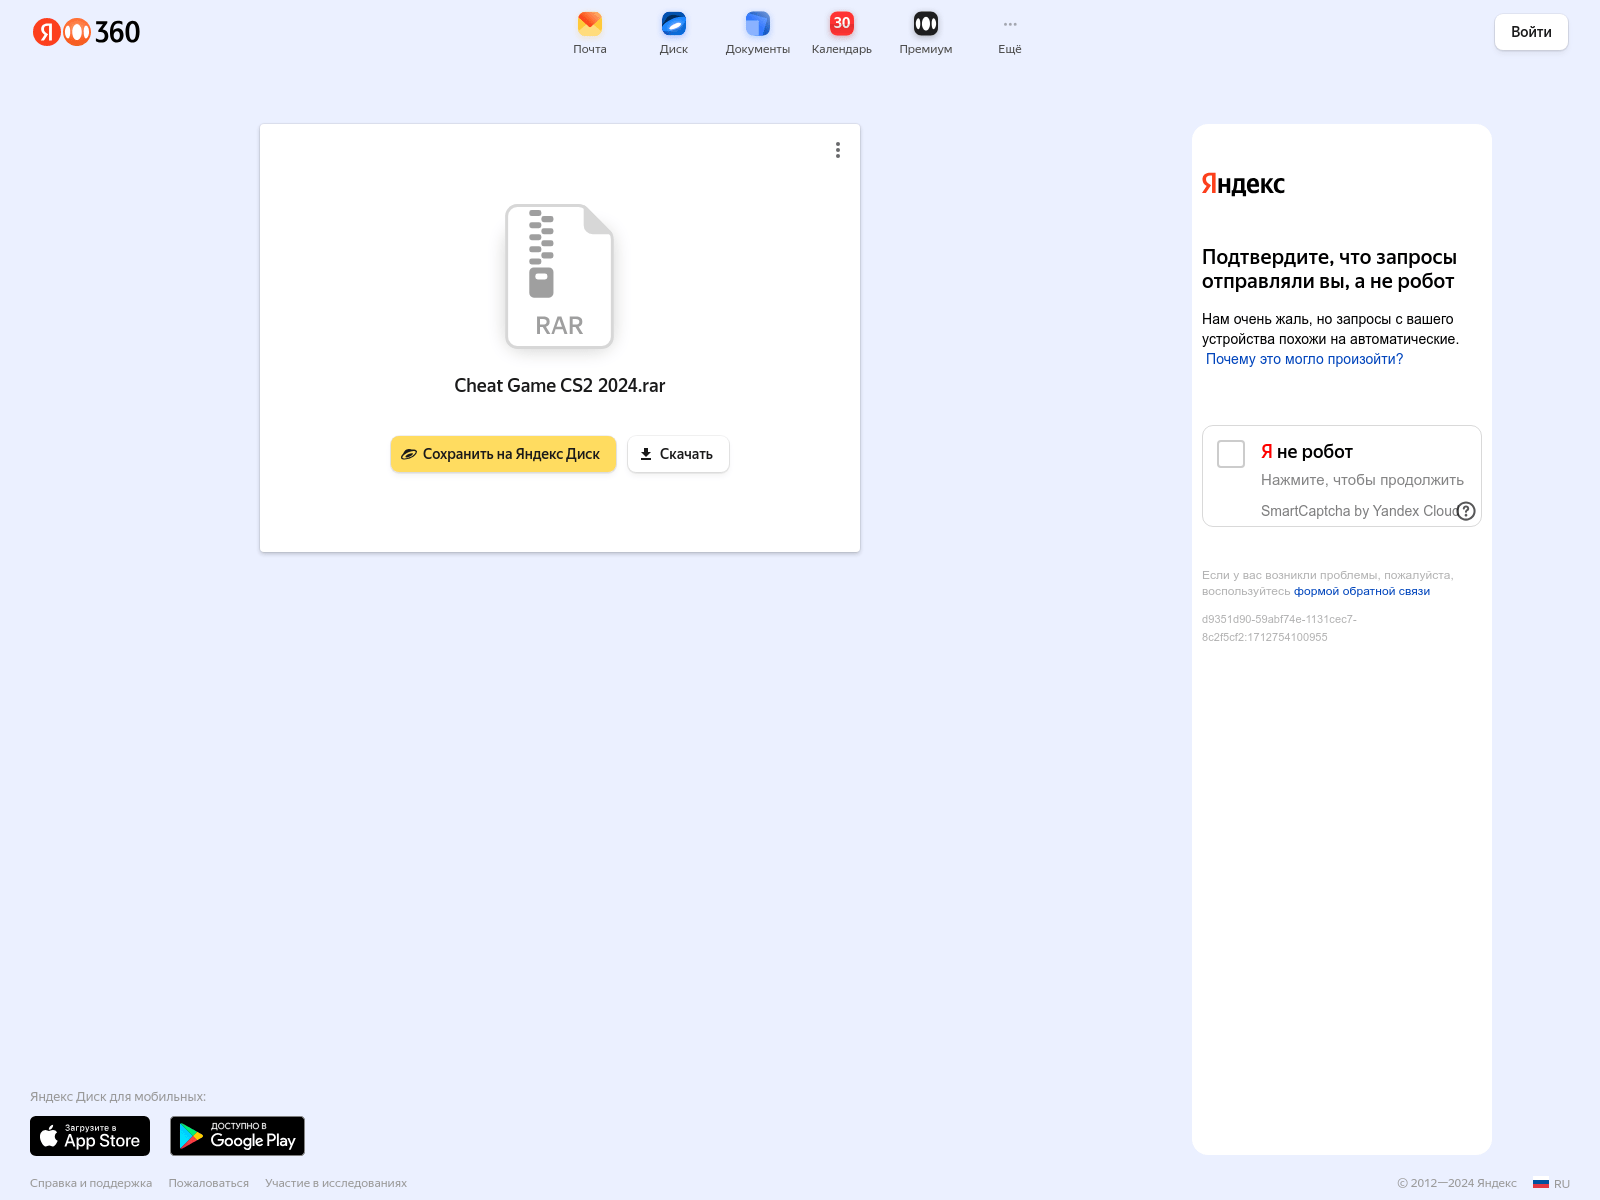Screen dimensions: 1600x1200
Task: Open Справка и поддержка footer link
Action: (91, 1183)
